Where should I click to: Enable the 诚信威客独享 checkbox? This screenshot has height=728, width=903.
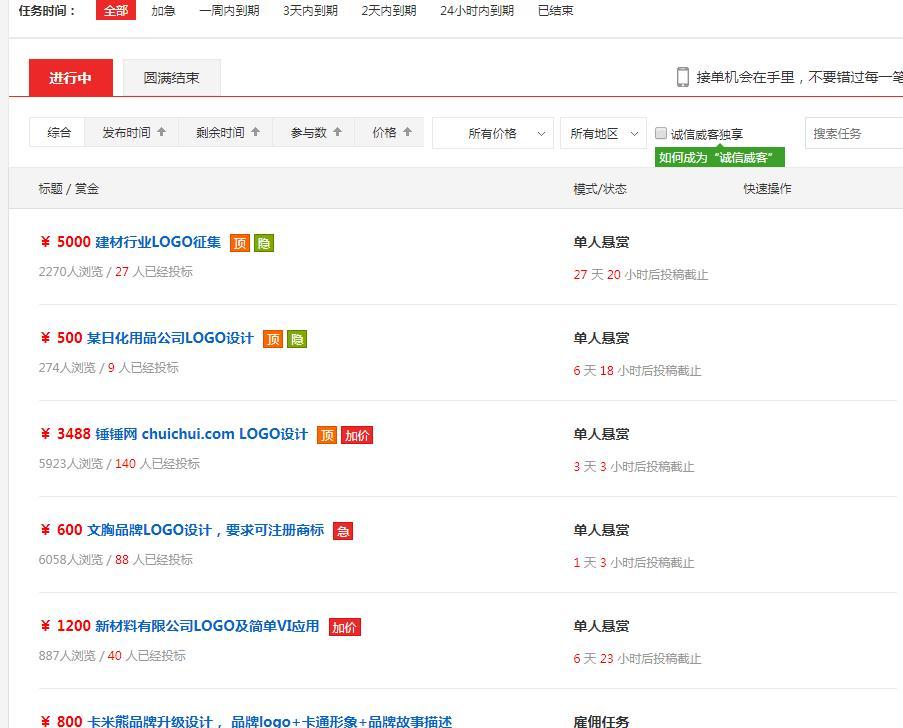coord(661,134)
